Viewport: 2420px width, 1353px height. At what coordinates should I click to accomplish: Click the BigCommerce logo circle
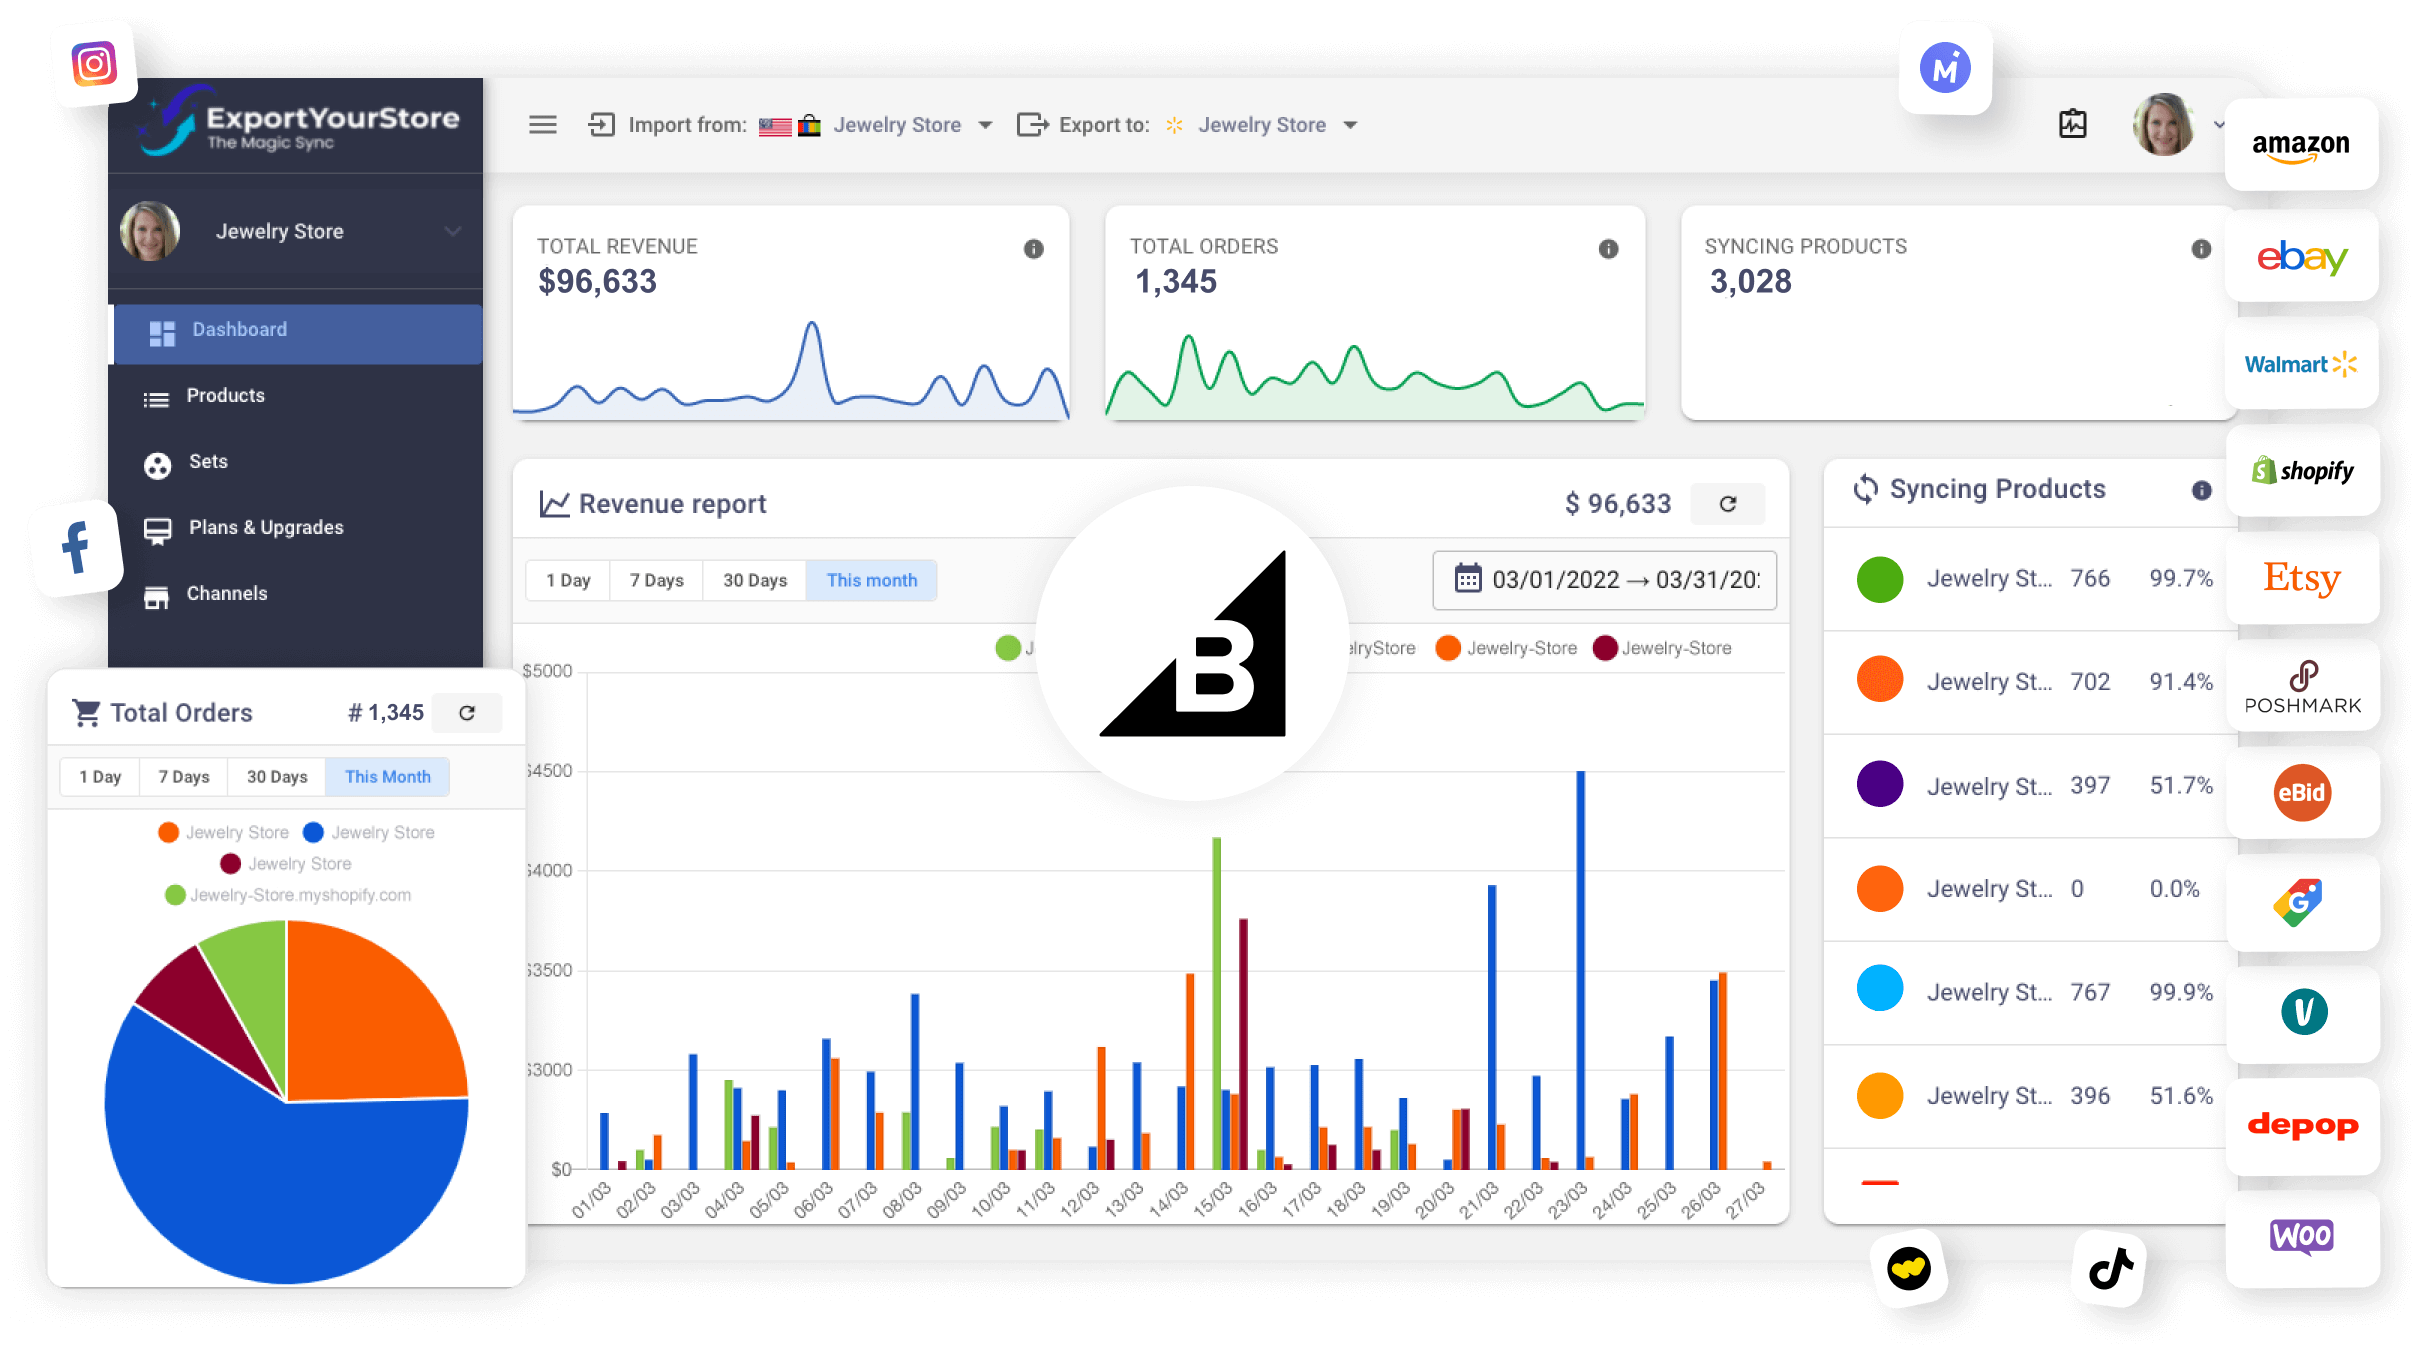tap(1192, 644)
